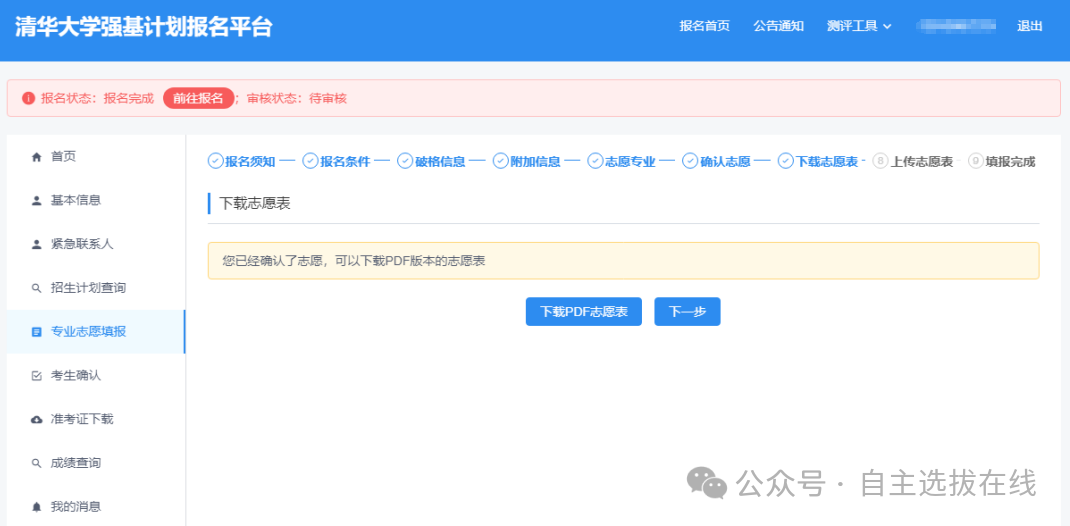The height and width of the screenshot is (526, 1070).
Task: Click the form icon beside 专业志愿填报
Action: click(x=37, y=332)
